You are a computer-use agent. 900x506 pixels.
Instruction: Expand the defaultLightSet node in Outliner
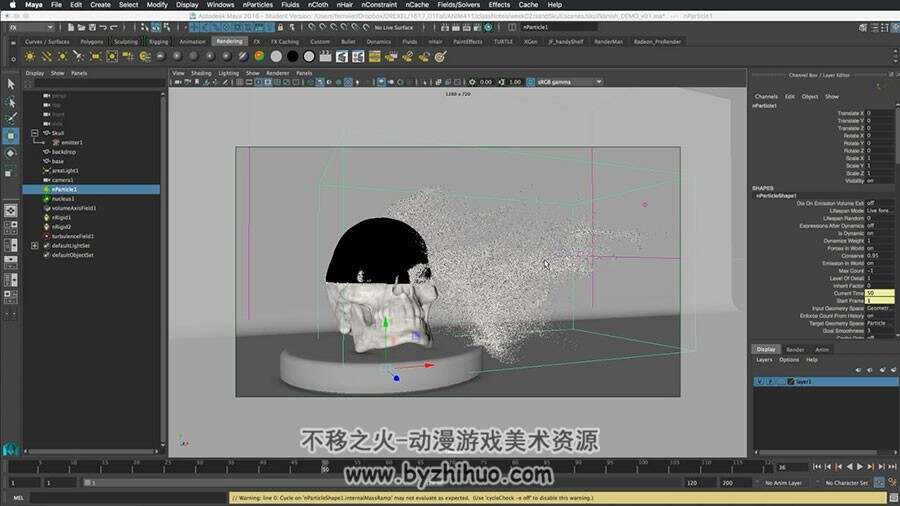click(34, 246)
